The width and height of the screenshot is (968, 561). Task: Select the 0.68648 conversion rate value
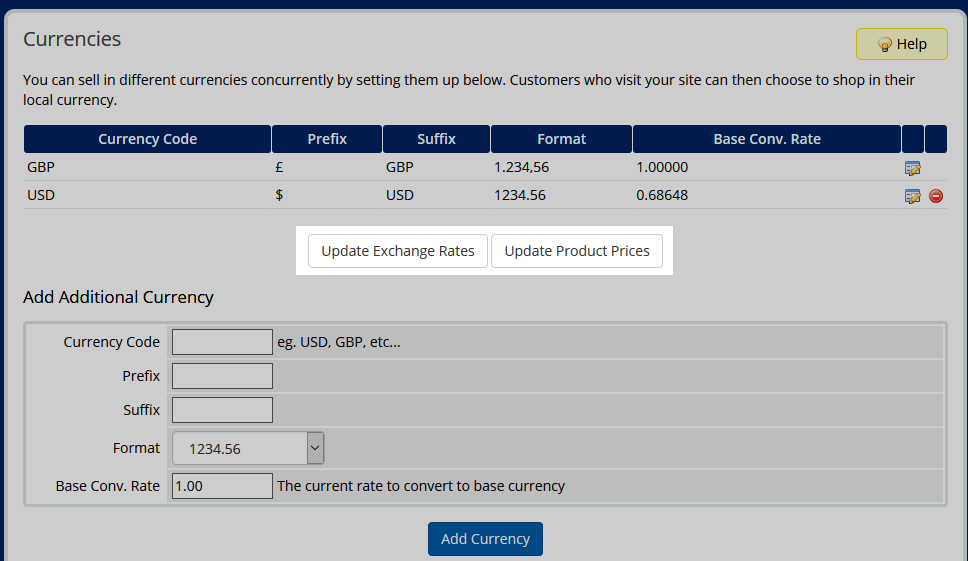(x=662, y=195)
